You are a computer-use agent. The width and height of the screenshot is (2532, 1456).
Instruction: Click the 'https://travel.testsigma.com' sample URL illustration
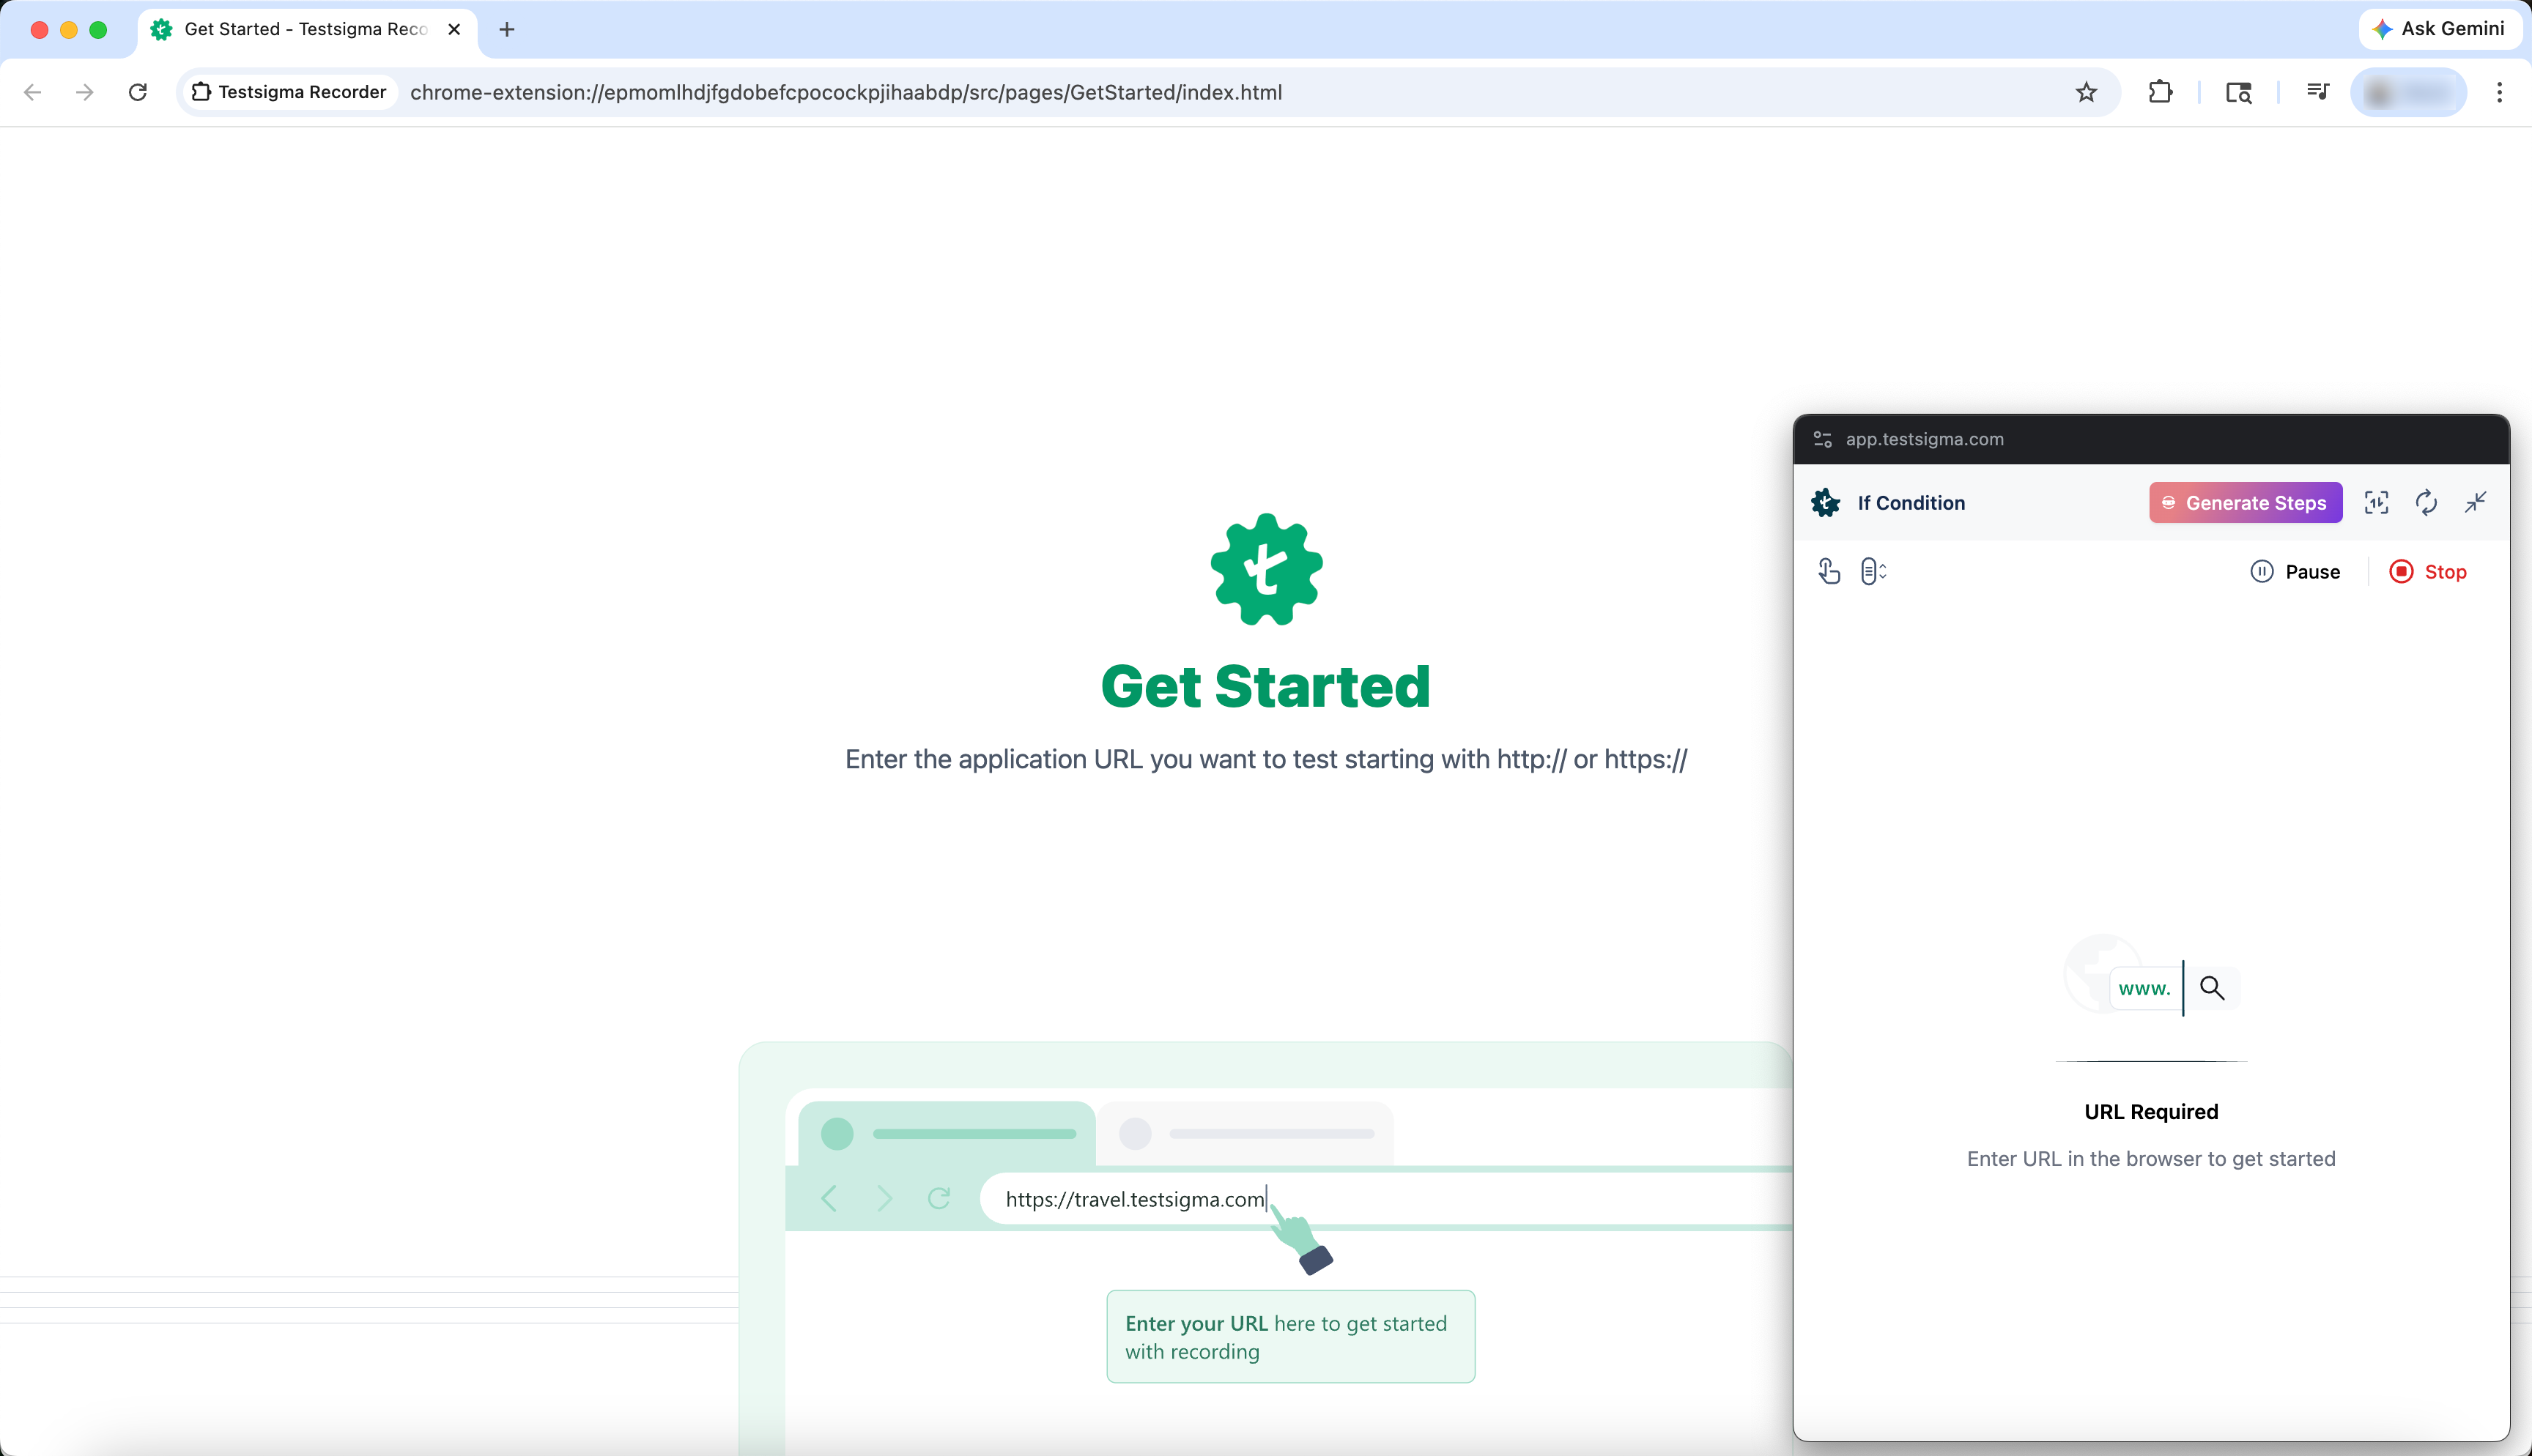pyautogui.click(x=1135, y=1198)
